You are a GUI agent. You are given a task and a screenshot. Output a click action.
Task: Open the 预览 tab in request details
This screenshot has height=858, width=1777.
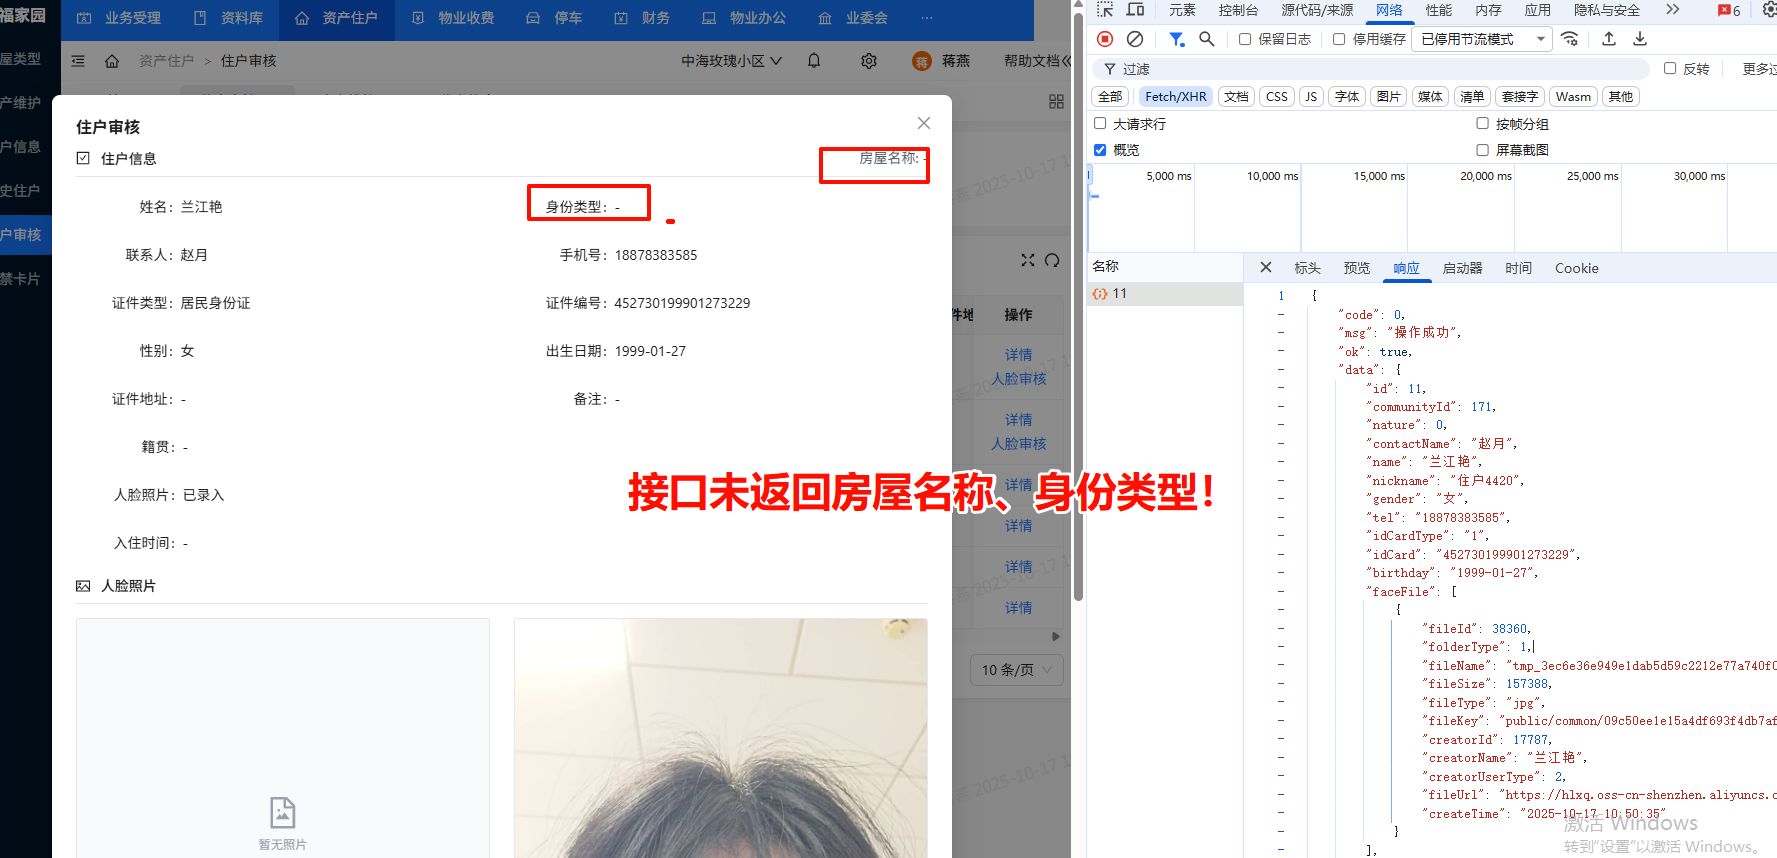click(x=1357, y=268)
